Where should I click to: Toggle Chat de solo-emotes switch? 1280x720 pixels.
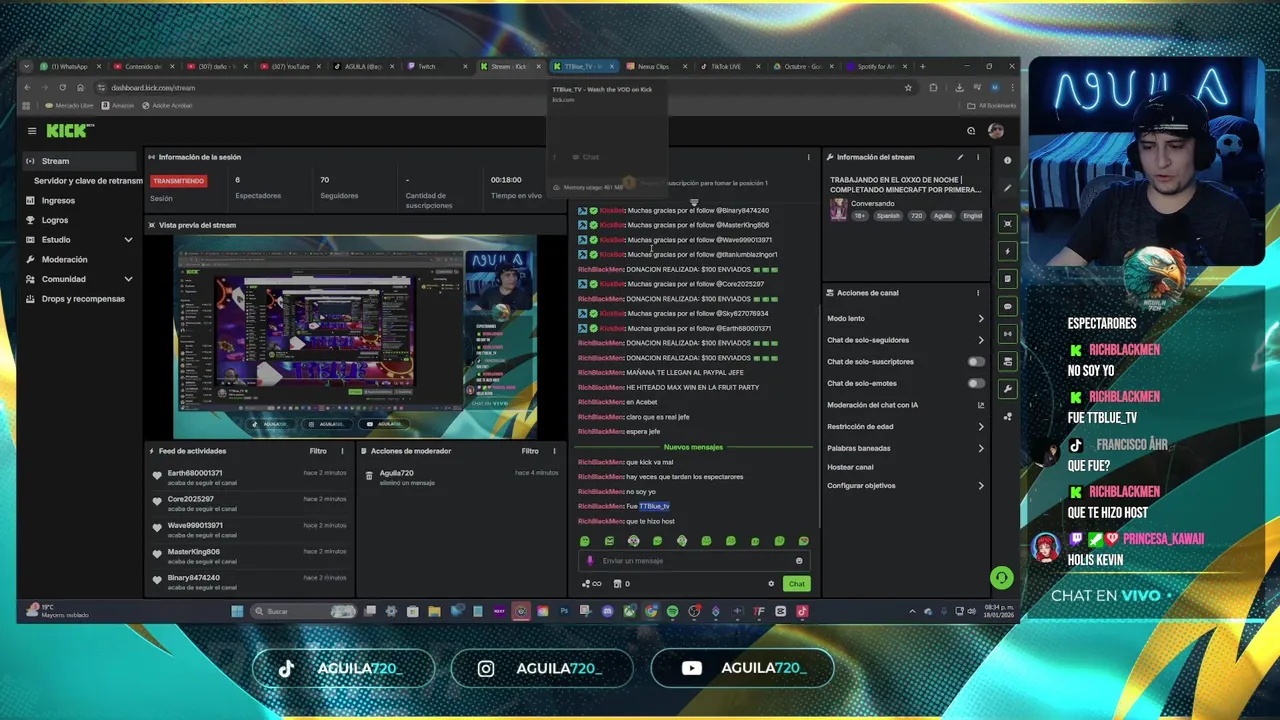(x=976, y=383)
